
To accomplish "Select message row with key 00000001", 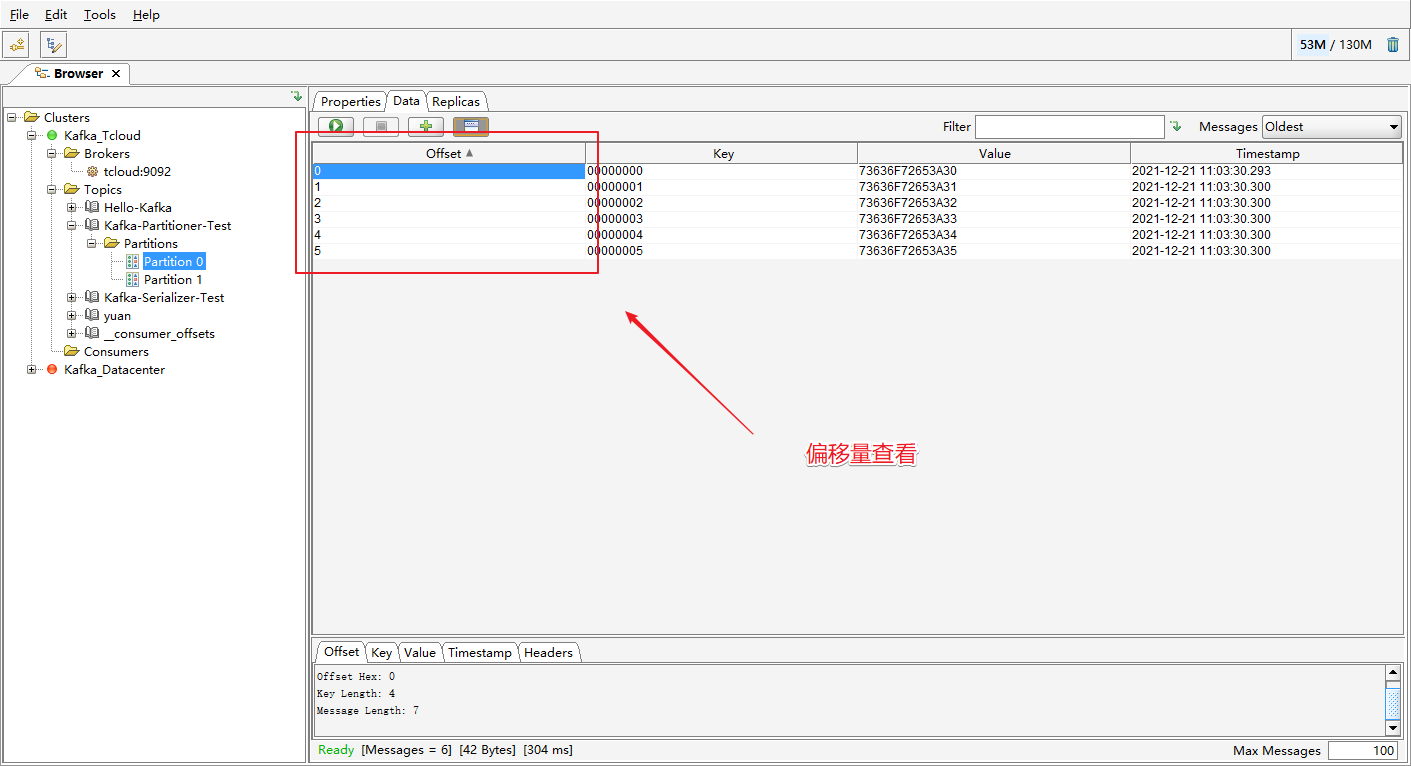I will [x=858, y=187].
